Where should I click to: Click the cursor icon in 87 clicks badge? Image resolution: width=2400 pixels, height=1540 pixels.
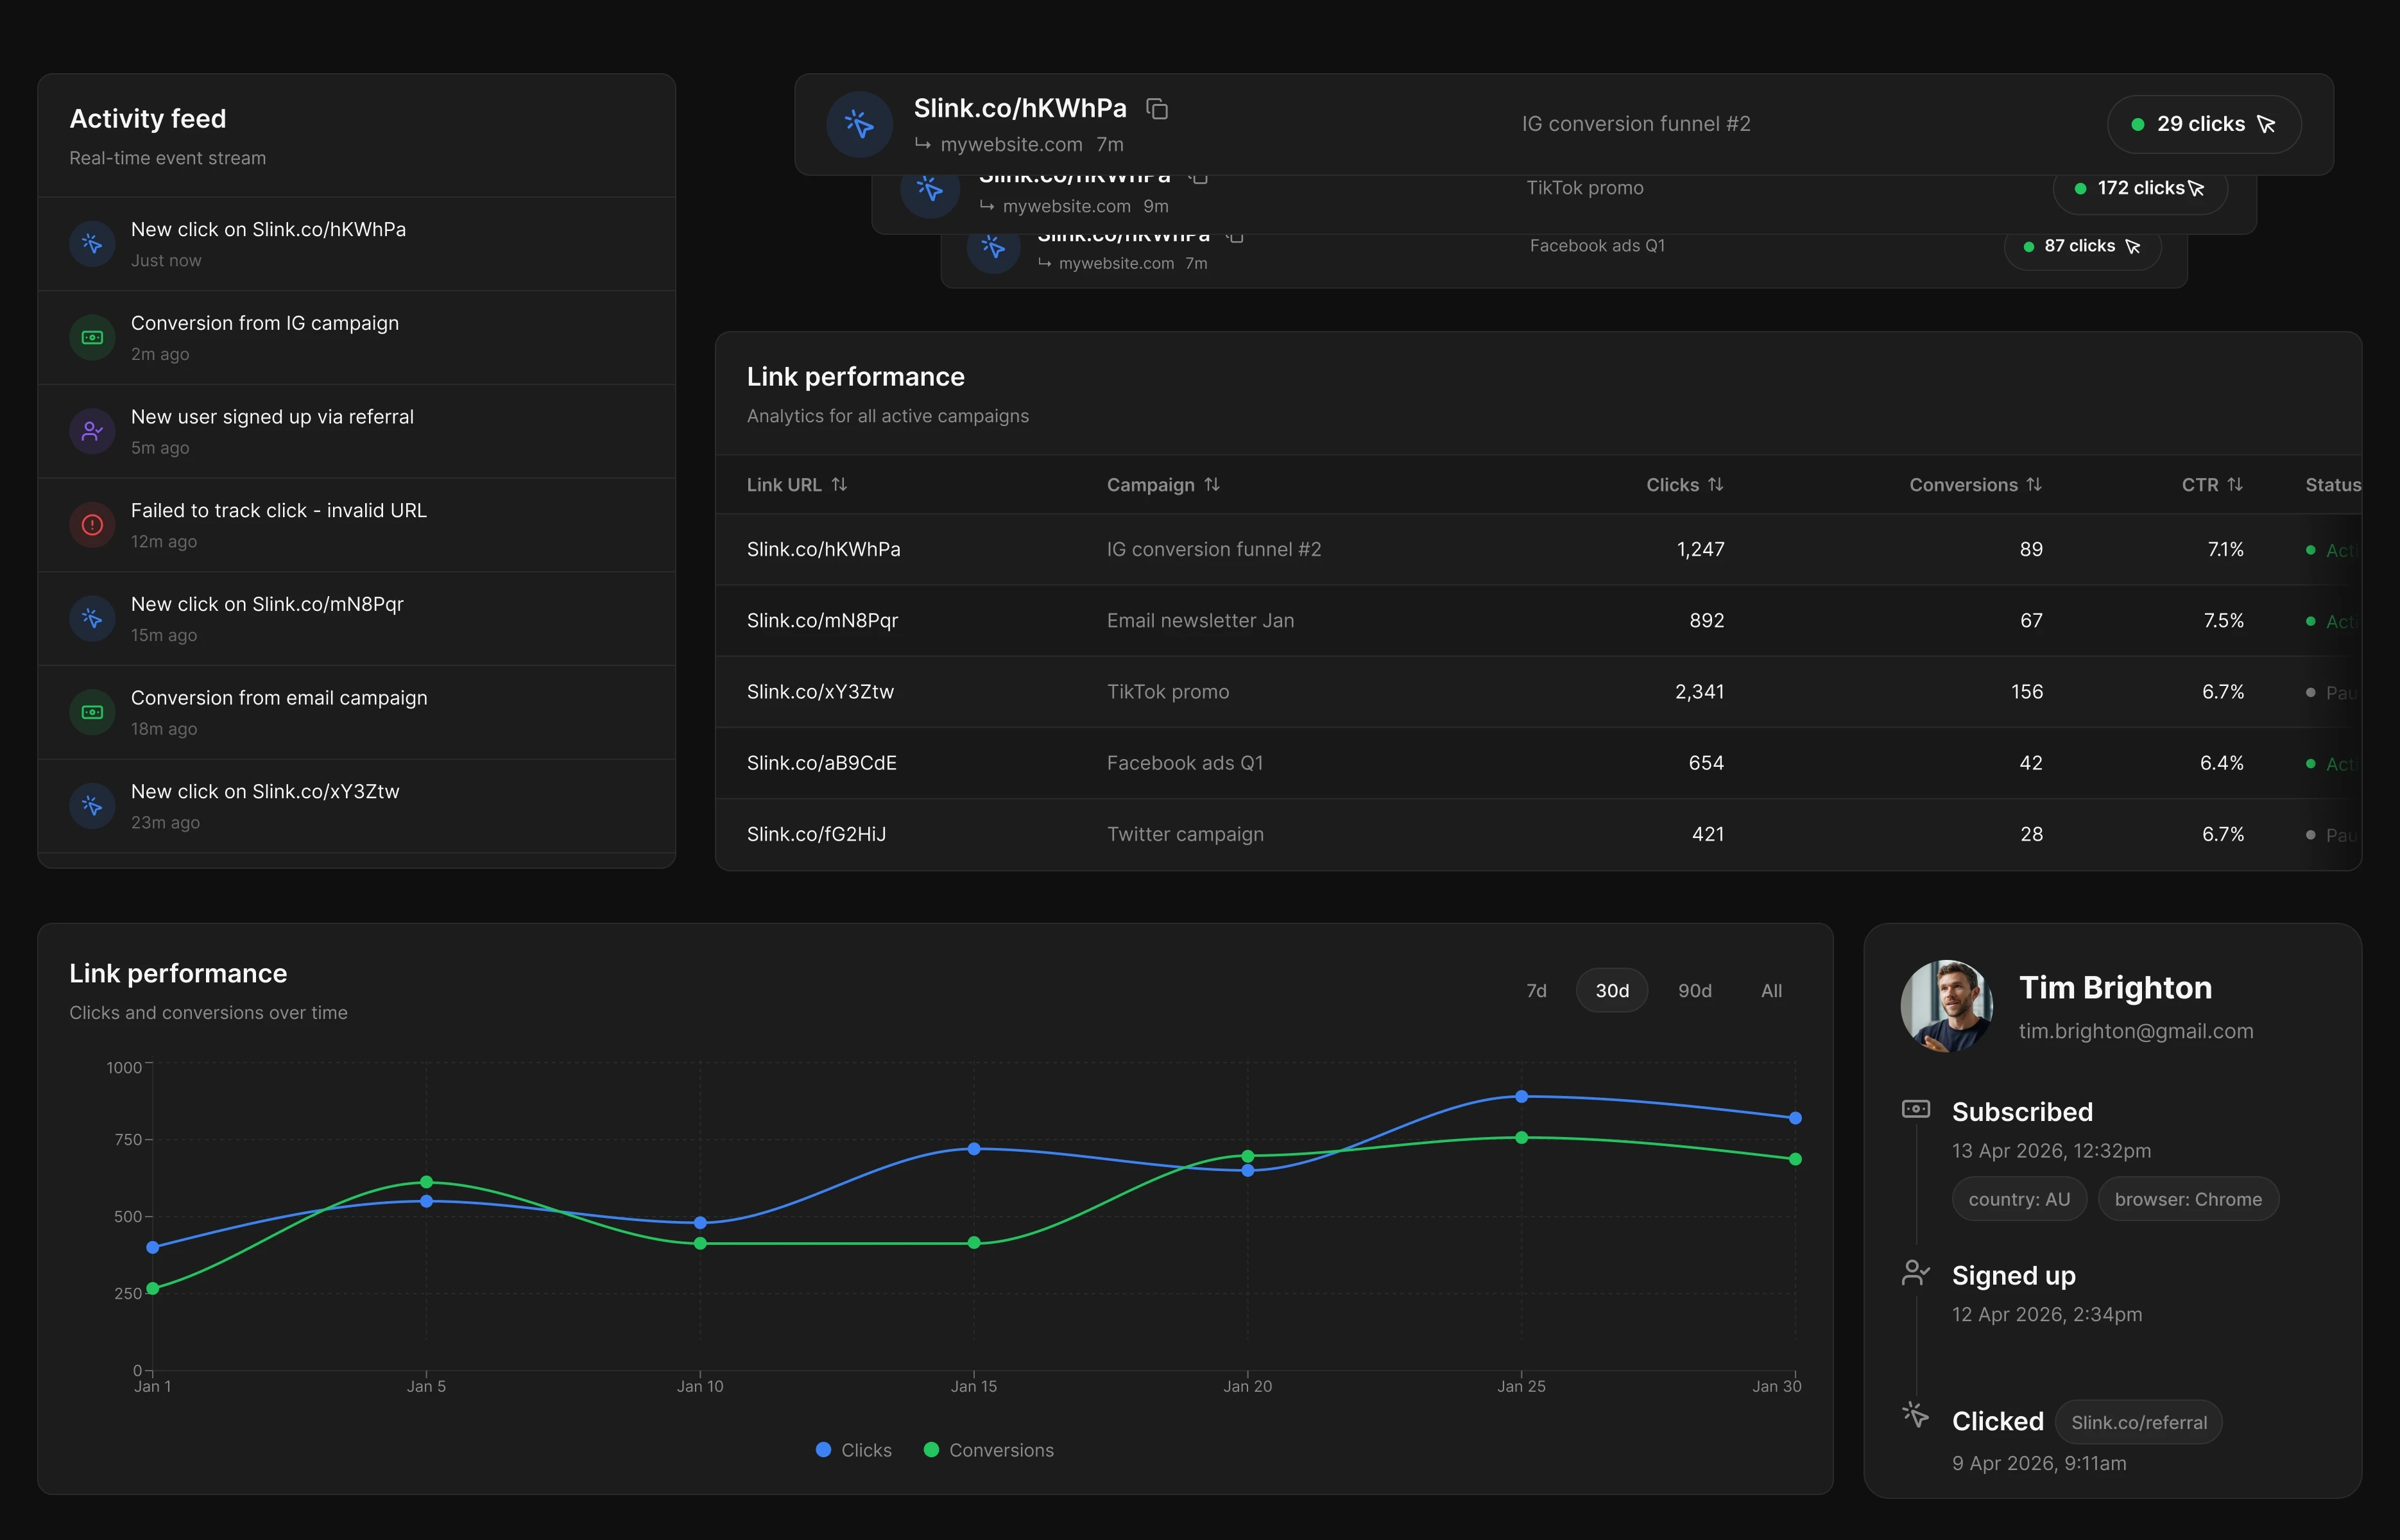(2132, 246)
